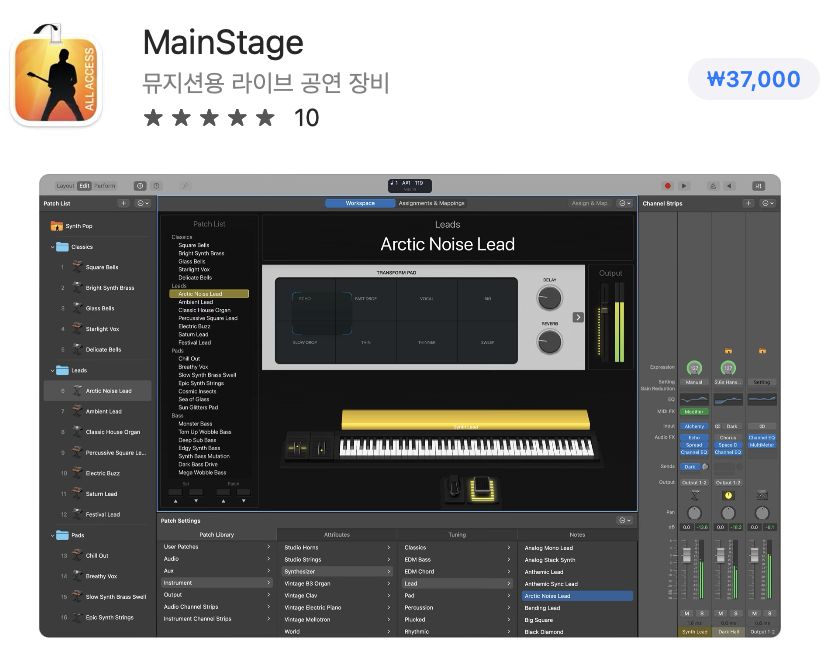
Task: Adjust the Synth Lead volume fader
Action: [x=687, y=555]
